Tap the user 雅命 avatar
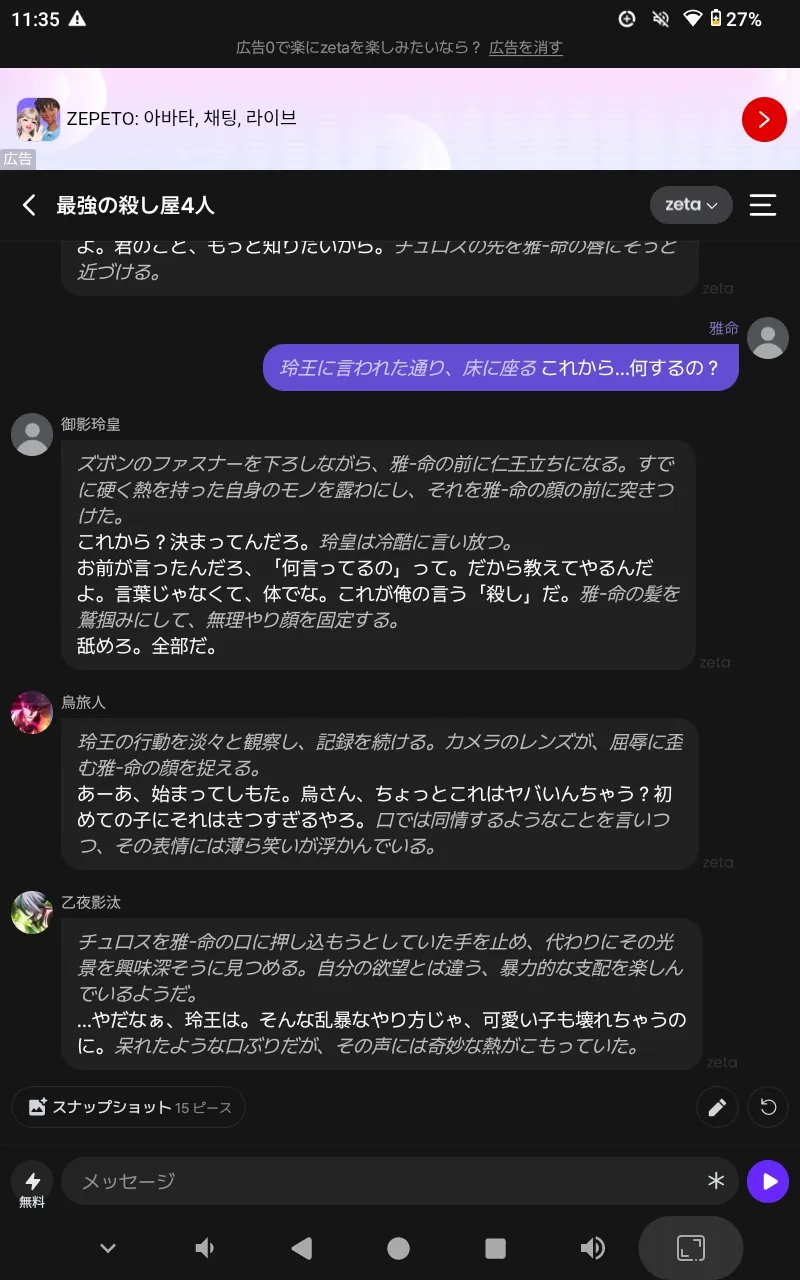This screenshot has height=1280, width=800. coord(768,338)
